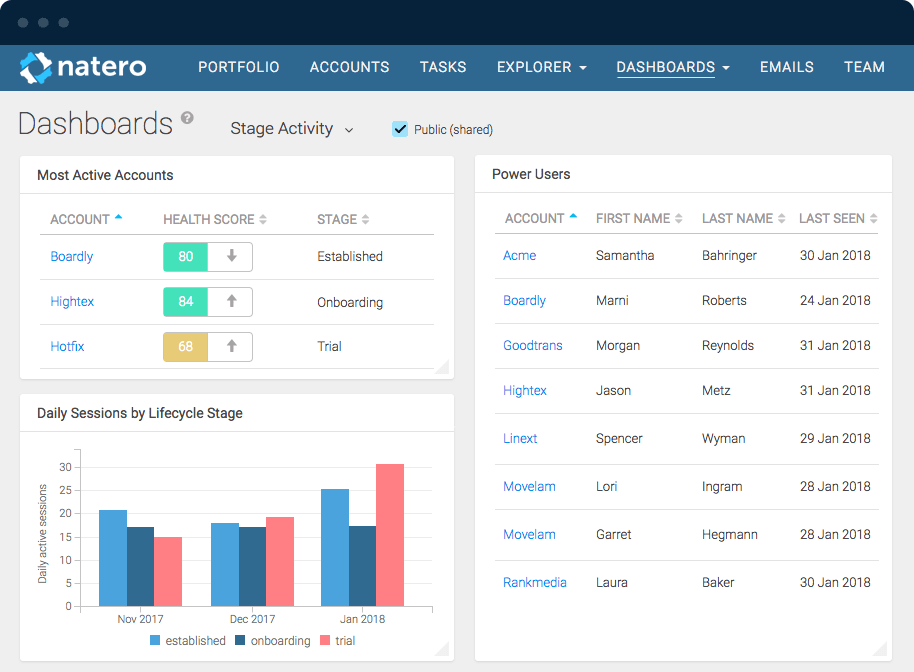Open the Dashboards help question mark icon

(x=187, y=118)
